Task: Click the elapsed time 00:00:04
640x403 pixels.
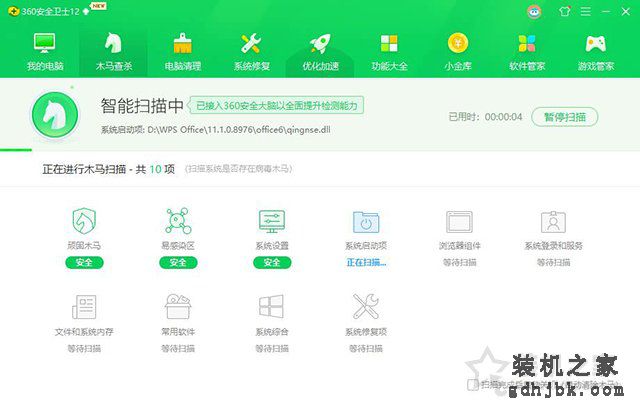Action: tap(503, 117)
